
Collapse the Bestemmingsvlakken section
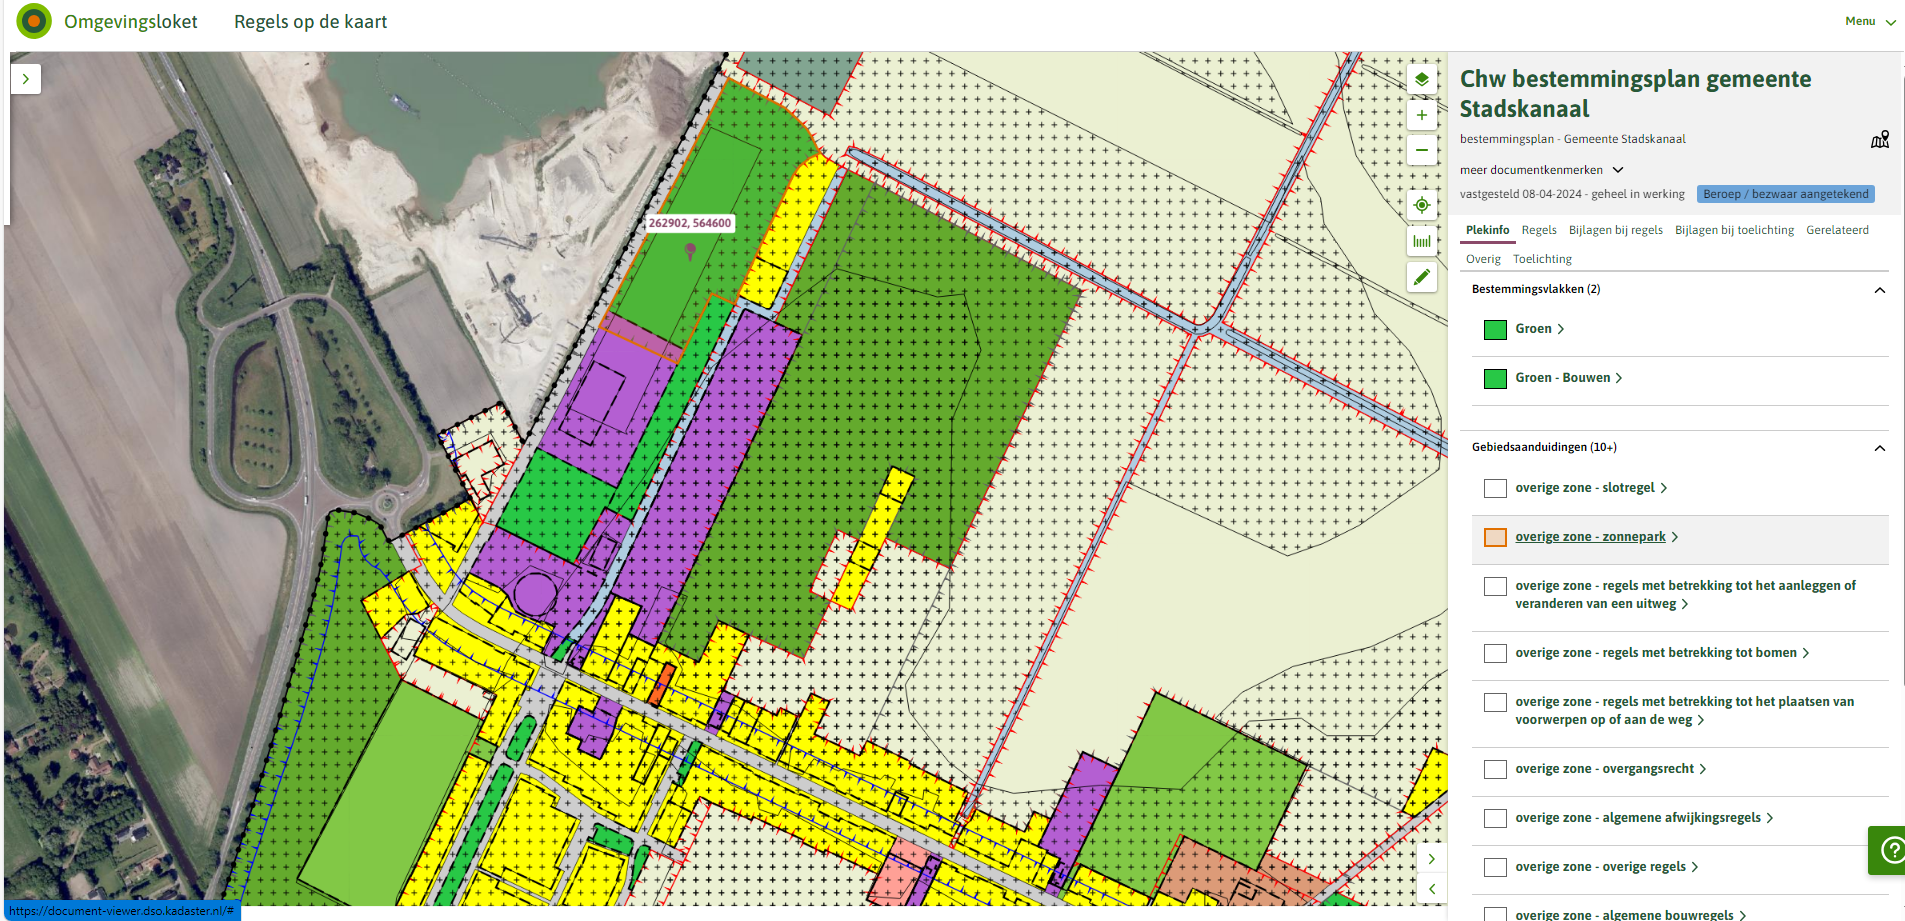(x=1879, y=290)
